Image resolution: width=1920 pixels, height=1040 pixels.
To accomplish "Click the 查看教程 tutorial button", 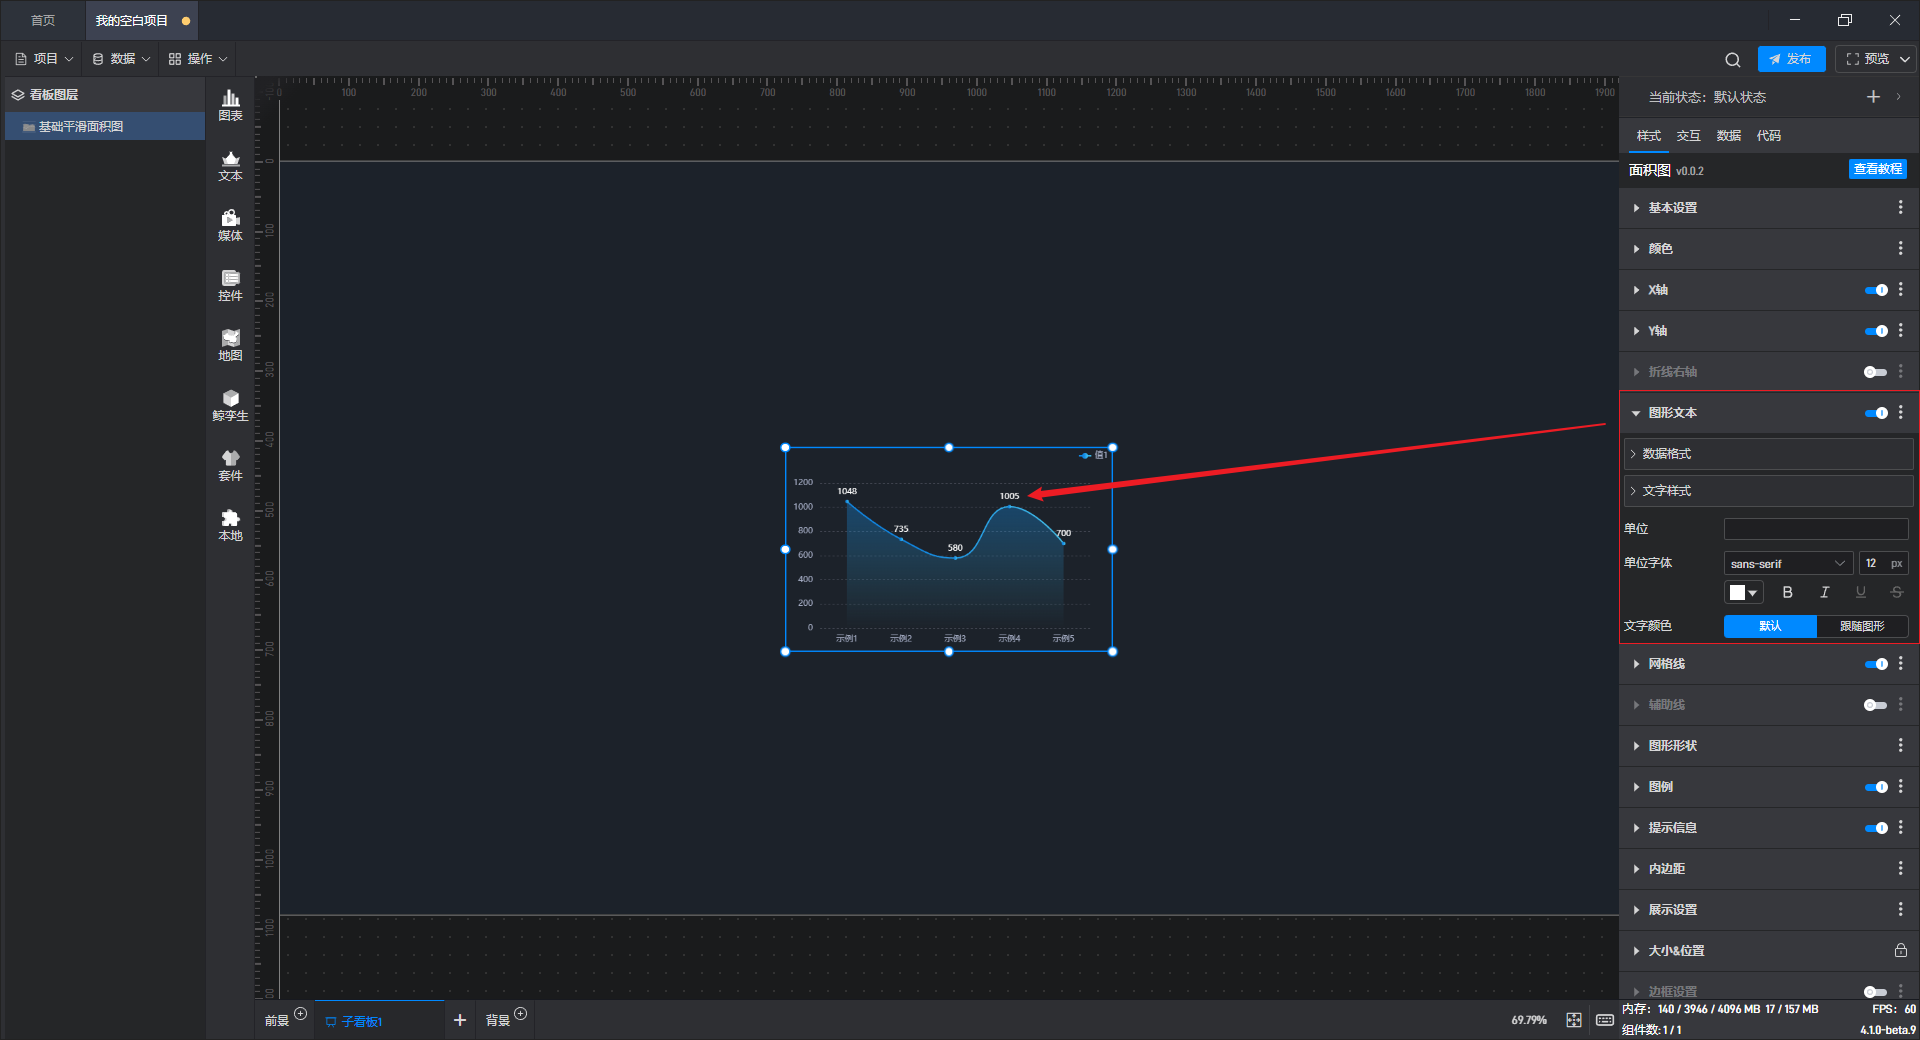I will [1877, 169].
